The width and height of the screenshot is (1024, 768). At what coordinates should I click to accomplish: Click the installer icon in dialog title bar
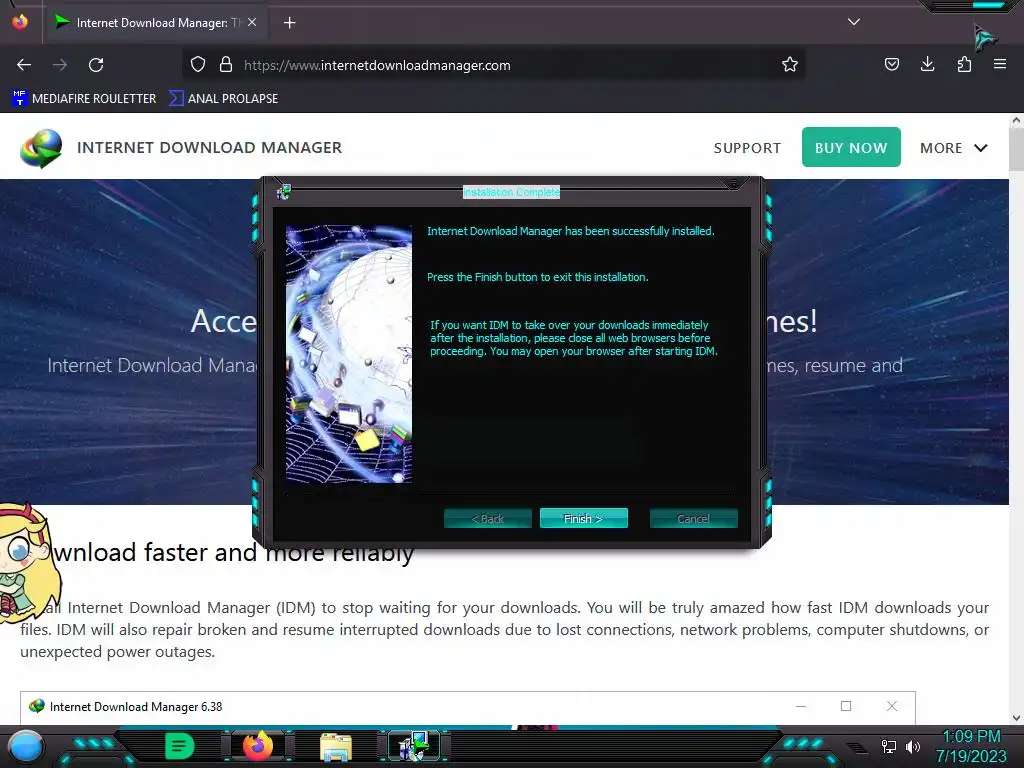[x=283, y=192]
